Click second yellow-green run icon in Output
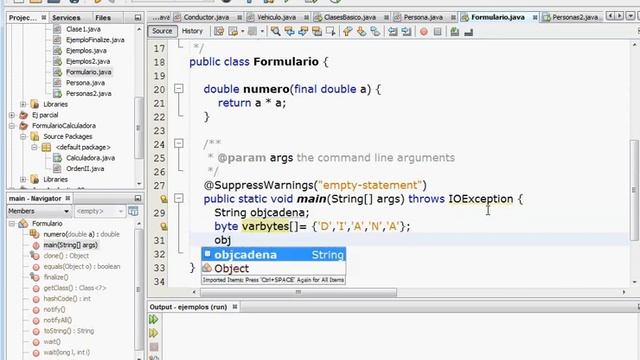 pyautogui.click(x=153, y=333)
